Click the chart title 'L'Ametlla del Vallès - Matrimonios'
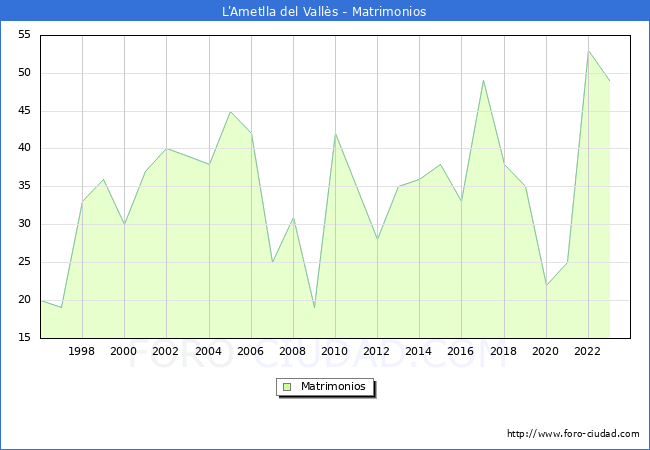 click(324, 11)
